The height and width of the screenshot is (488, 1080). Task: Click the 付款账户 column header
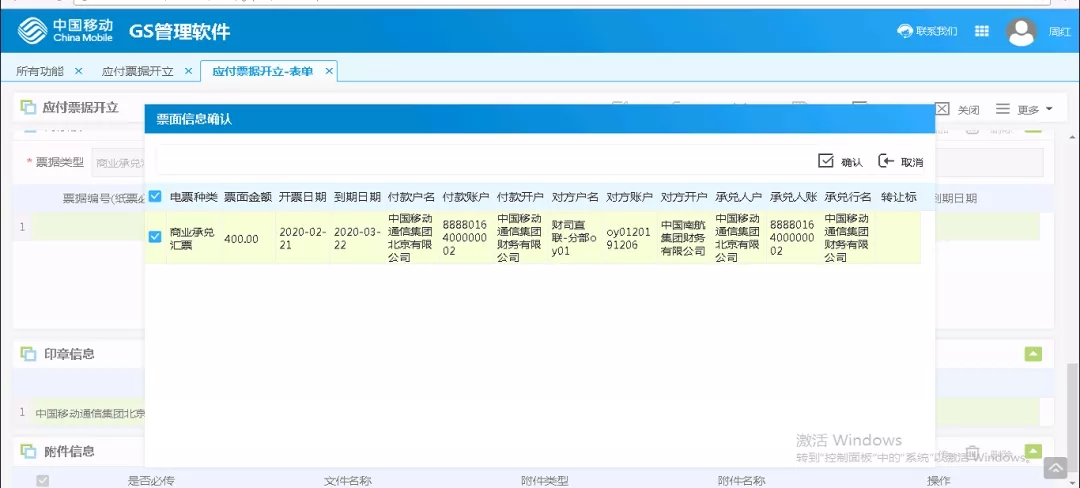click(466, 197)
